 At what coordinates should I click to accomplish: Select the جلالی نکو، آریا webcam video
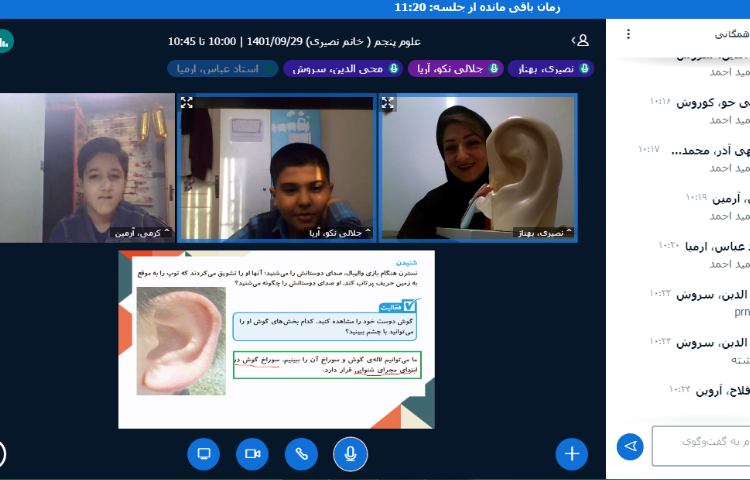[x=276, y=167]
